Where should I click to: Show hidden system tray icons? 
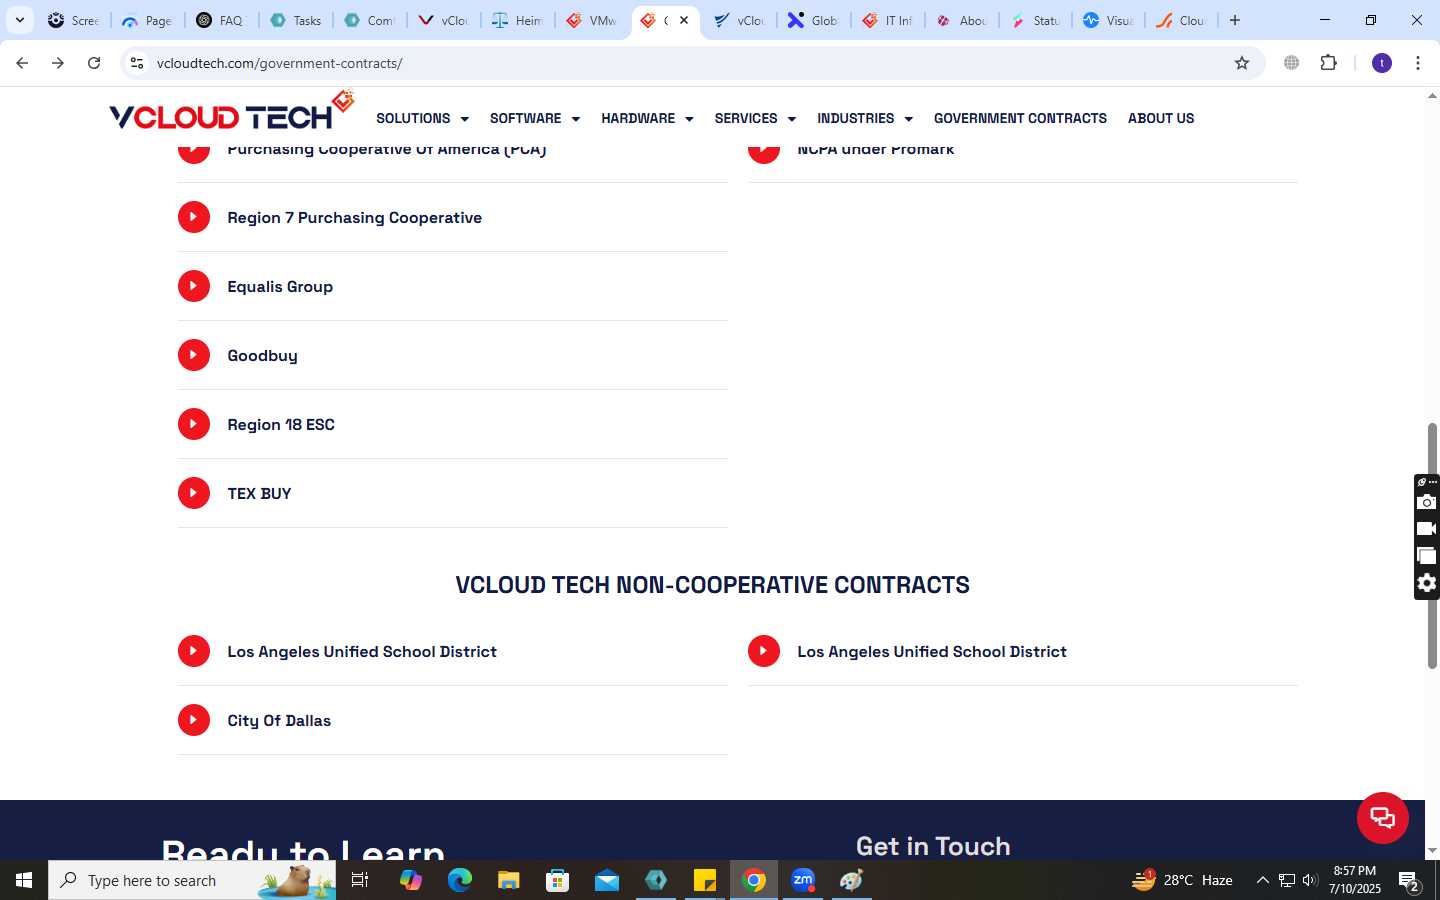pyautogui.click(x=1262, y=880)
